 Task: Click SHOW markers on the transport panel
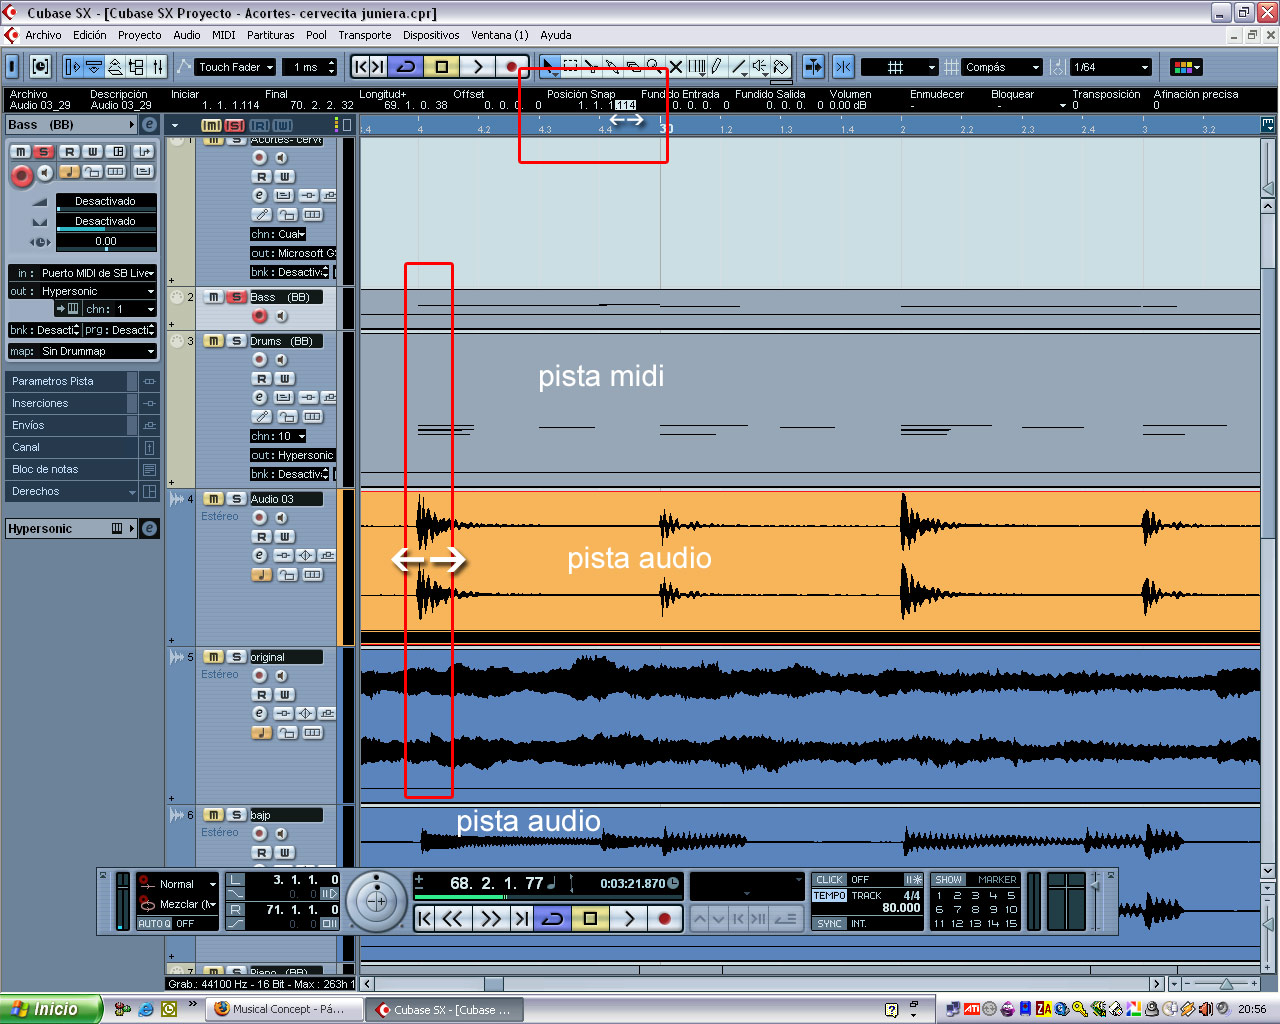[x=948, y=880]
